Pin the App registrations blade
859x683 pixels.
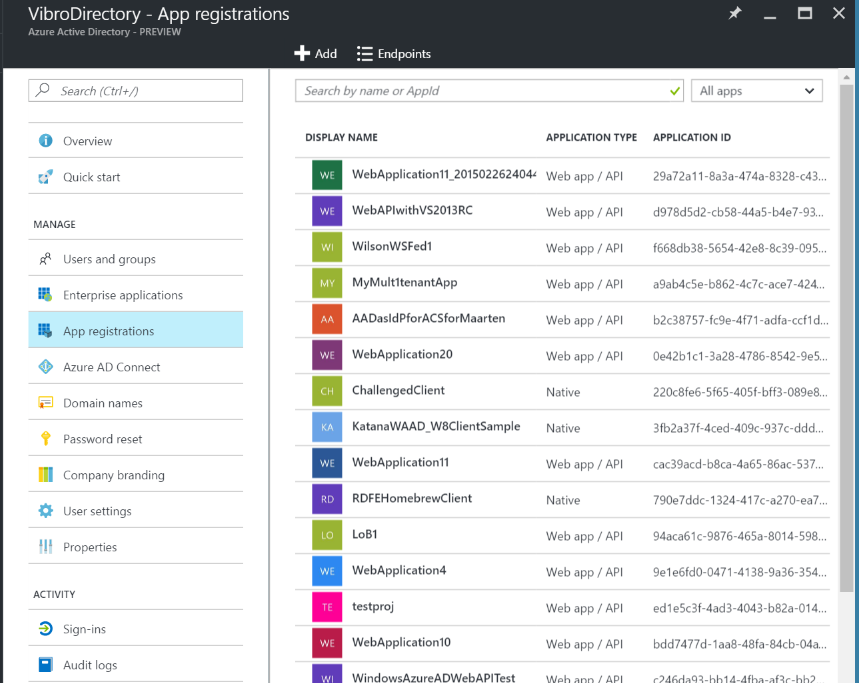[x=735, y=13]
